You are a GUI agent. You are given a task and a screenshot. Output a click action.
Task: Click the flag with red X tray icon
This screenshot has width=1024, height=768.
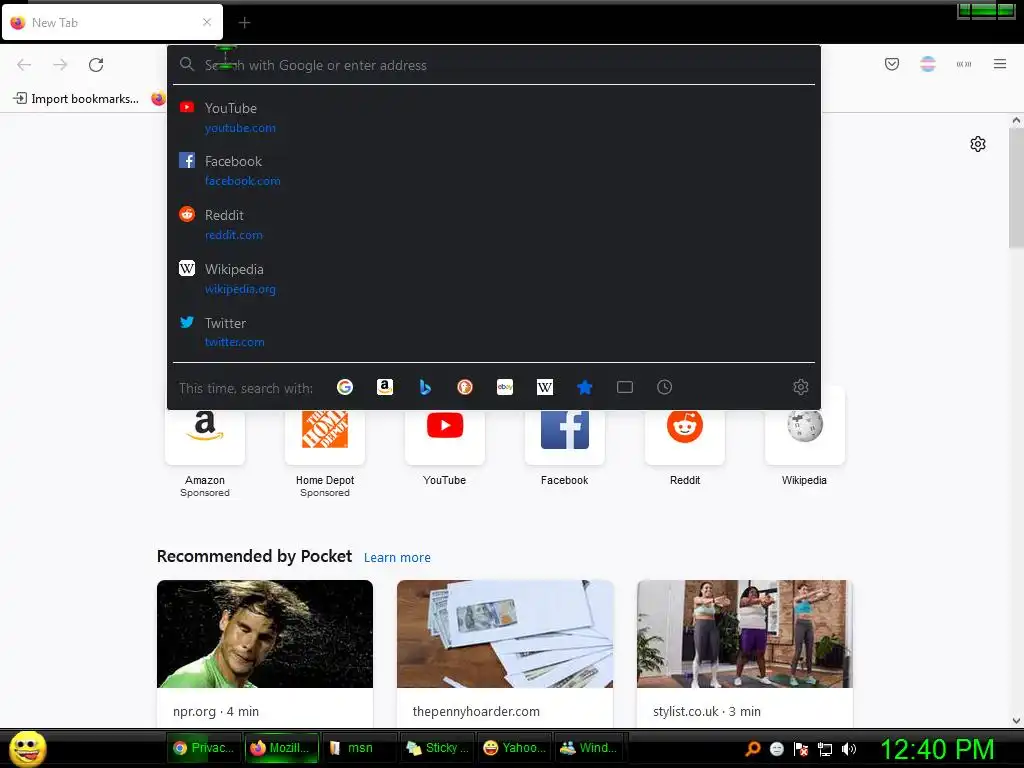pos(801,749)
